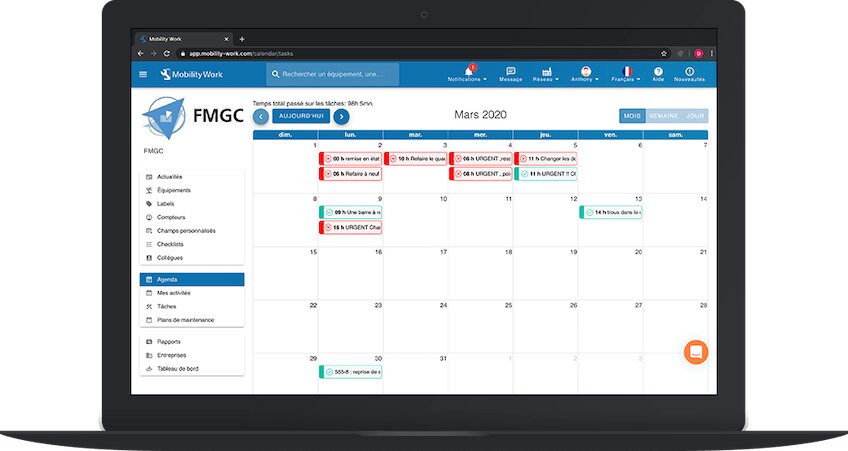Open the Français language dropdown
Image resolution: width=848 pixels, height=451 pixels.
[626, 75]
